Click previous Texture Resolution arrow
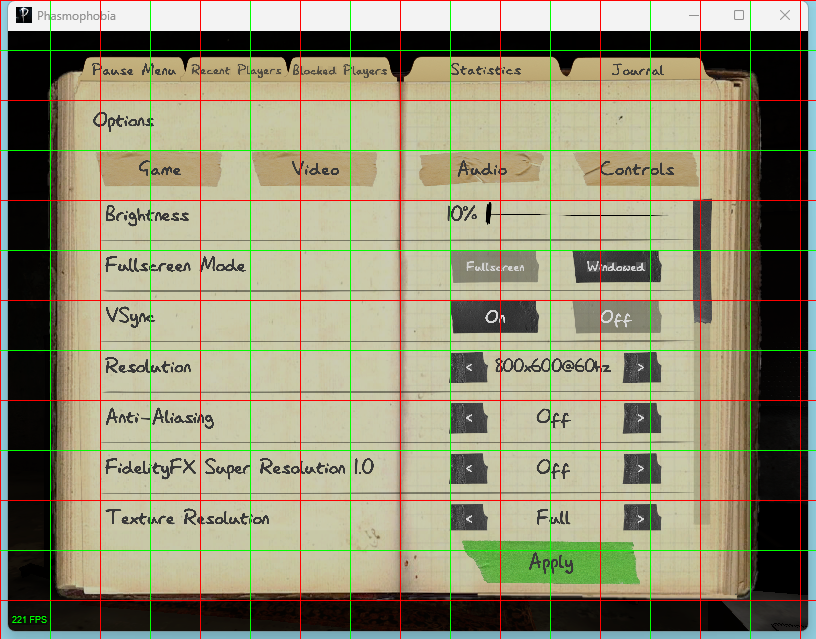The image size is (816, 639). (469, 518)
